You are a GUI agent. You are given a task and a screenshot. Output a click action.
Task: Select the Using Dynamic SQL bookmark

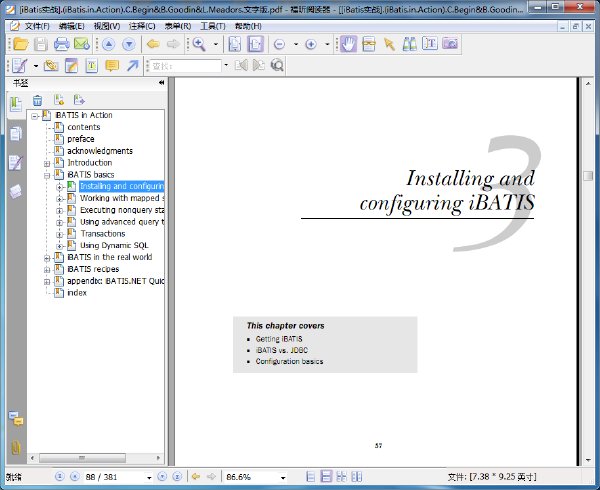pos(114,245)
